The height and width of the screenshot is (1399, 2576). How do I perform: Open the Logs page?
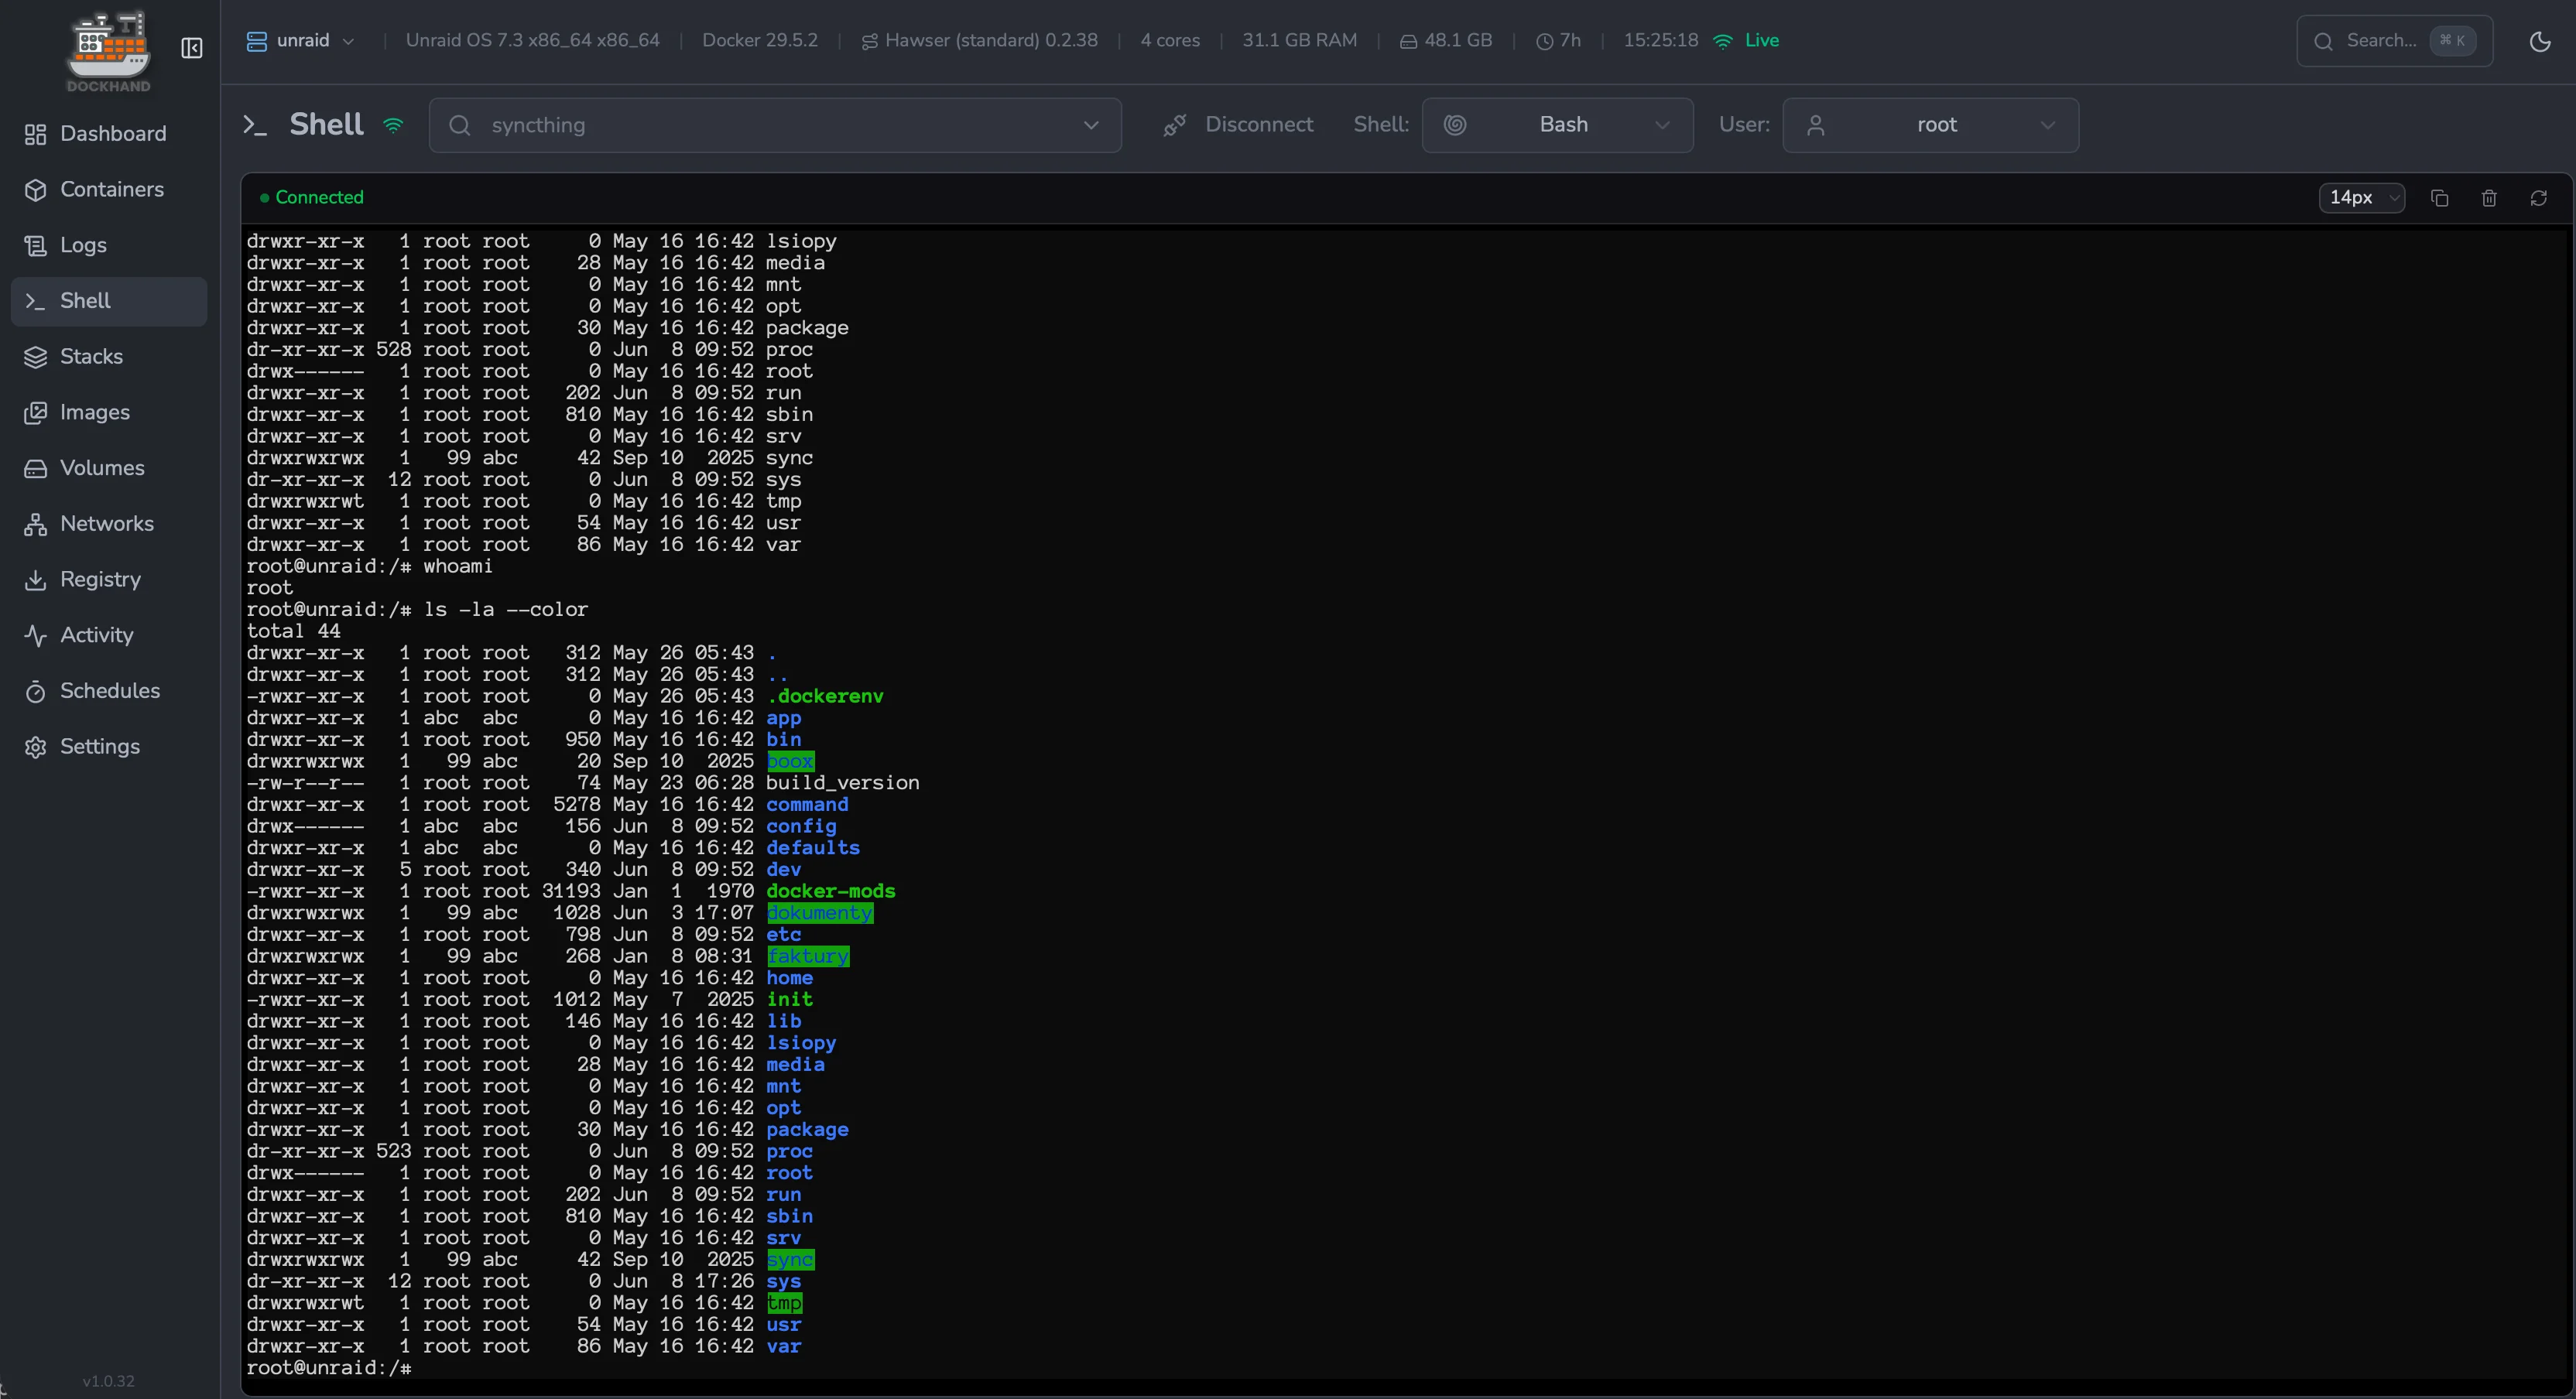109,245
